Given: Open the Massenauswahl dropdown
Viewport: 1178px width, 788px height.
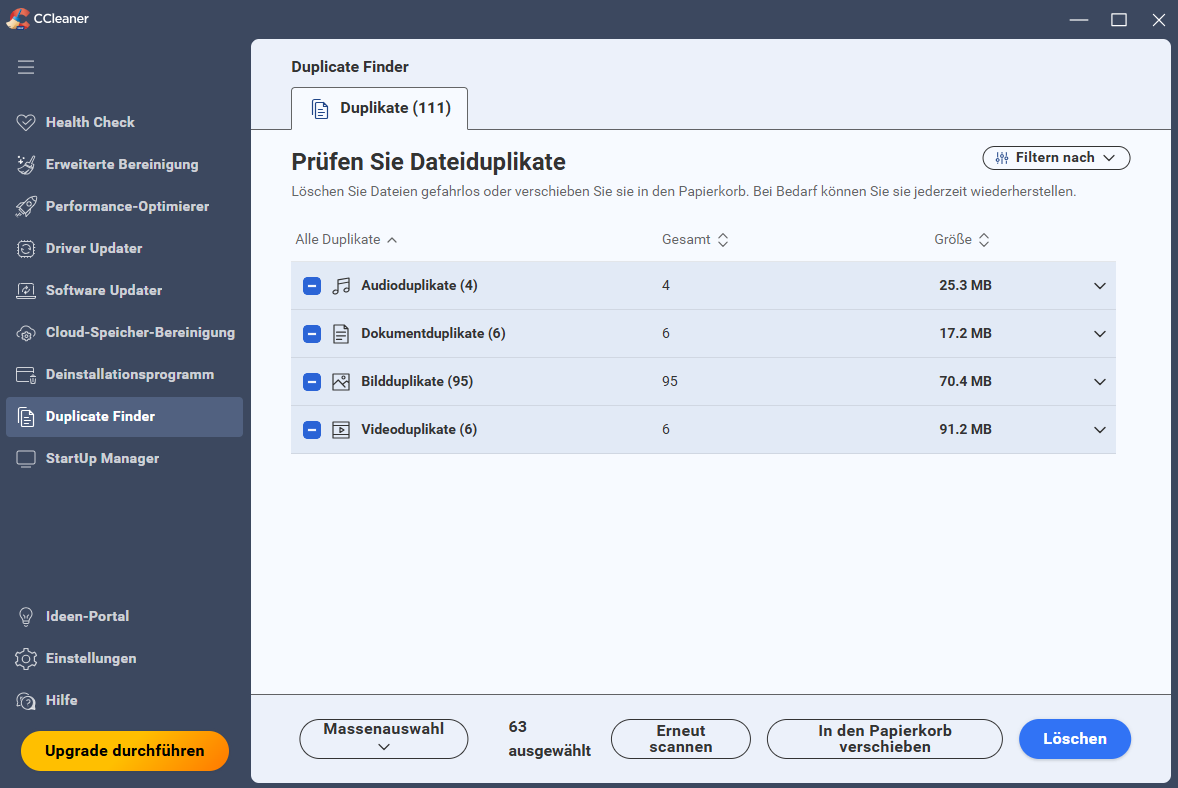Looking at the screenshot, I should pos(384,739).
